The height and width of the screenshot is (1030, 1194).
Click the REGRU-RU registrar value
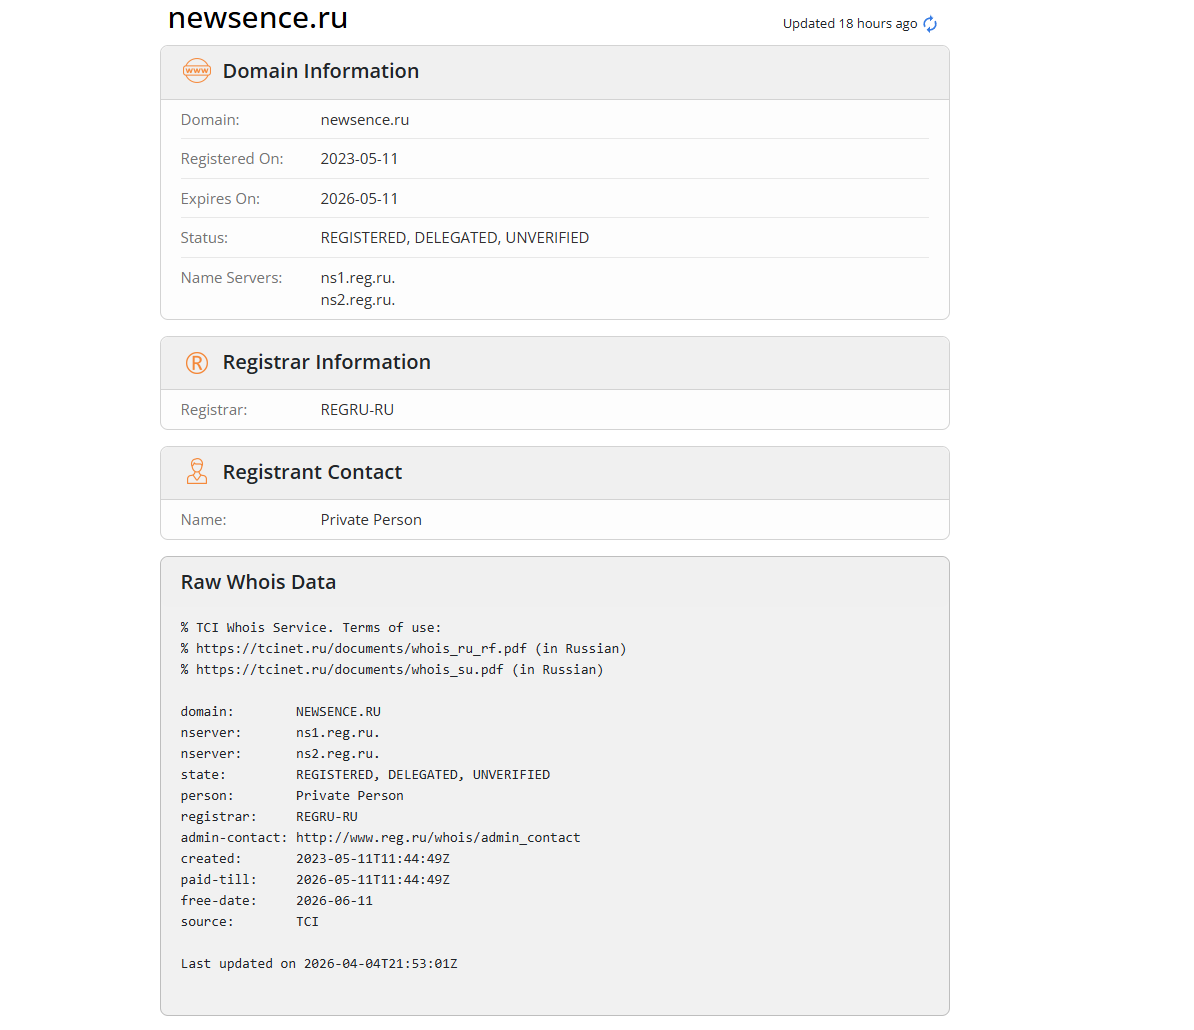coord(357,410)
